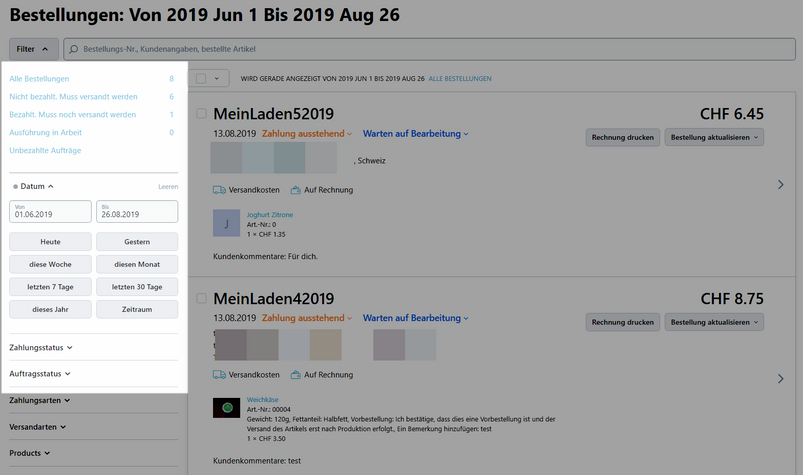Image resolution: width=803 pixels, height=475 pixels.
Task: Open second order details arrow
Action: click(780, 378)
